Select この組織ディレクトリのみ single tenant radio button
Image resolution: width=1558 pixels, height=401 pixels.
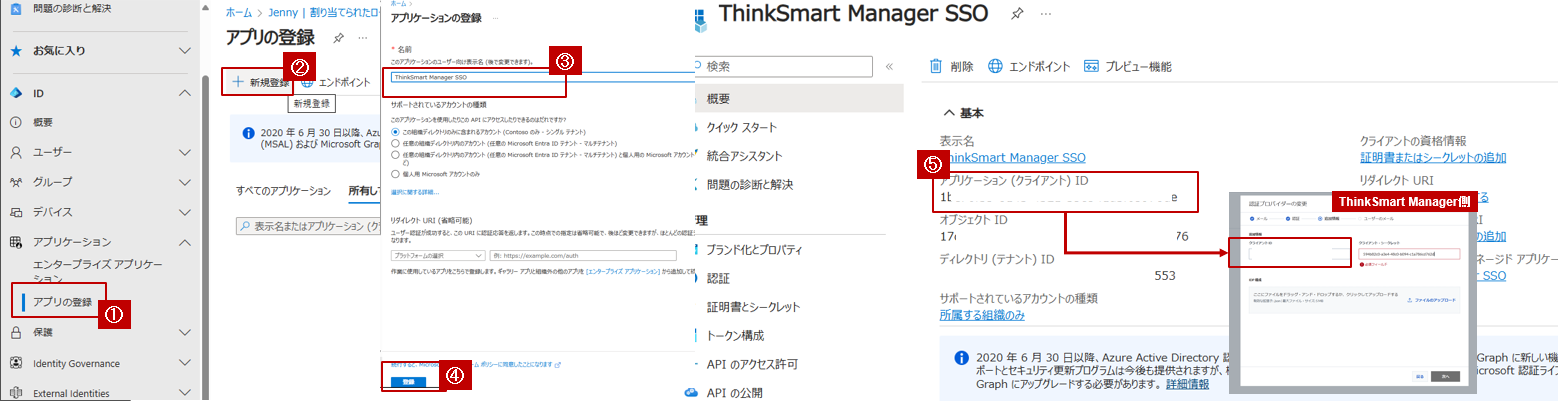pos(395,132)
